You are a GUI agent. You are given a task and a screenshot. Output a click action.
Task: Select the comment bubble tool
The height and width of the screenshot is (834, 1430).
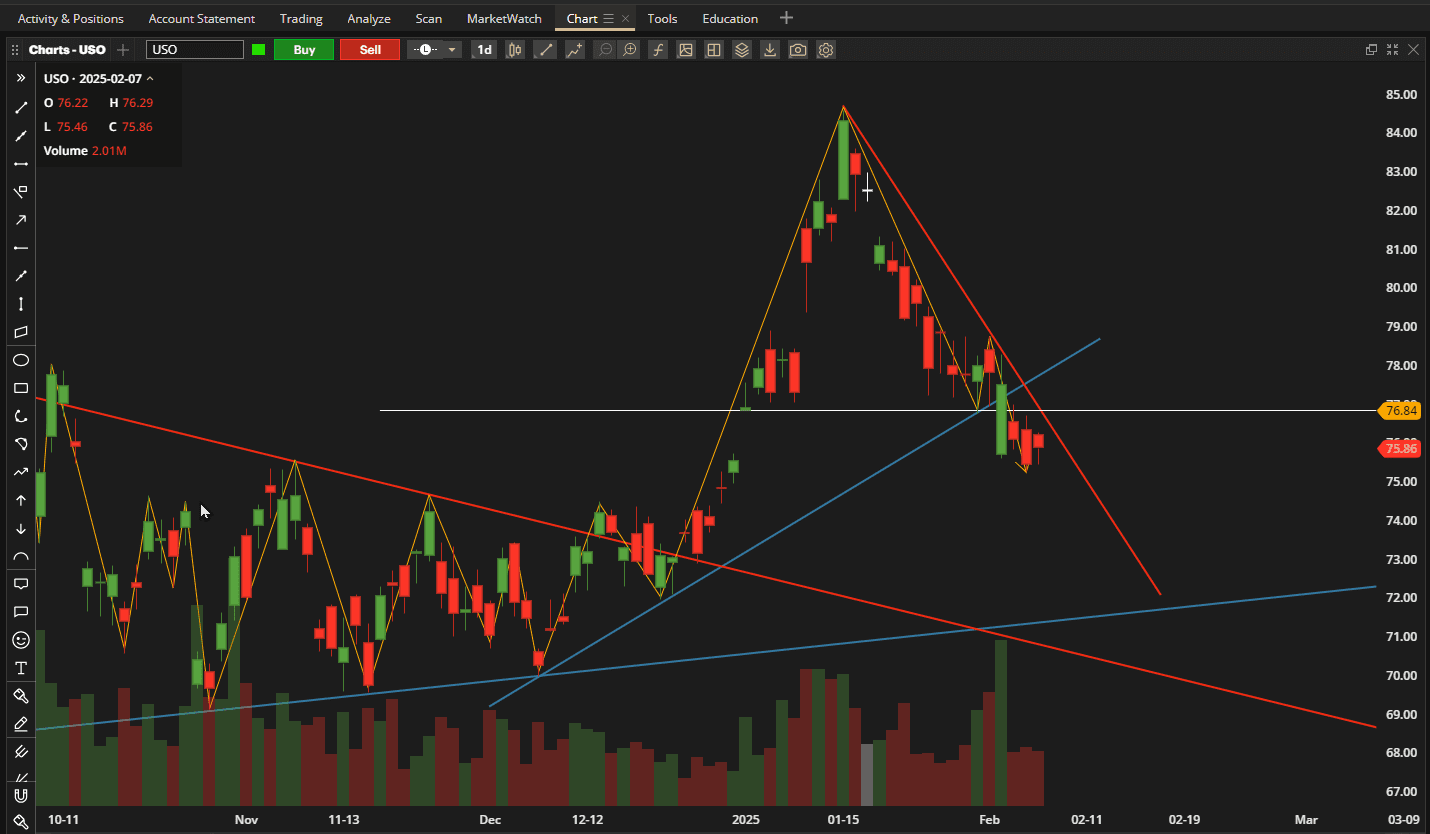tap(21, 611)
